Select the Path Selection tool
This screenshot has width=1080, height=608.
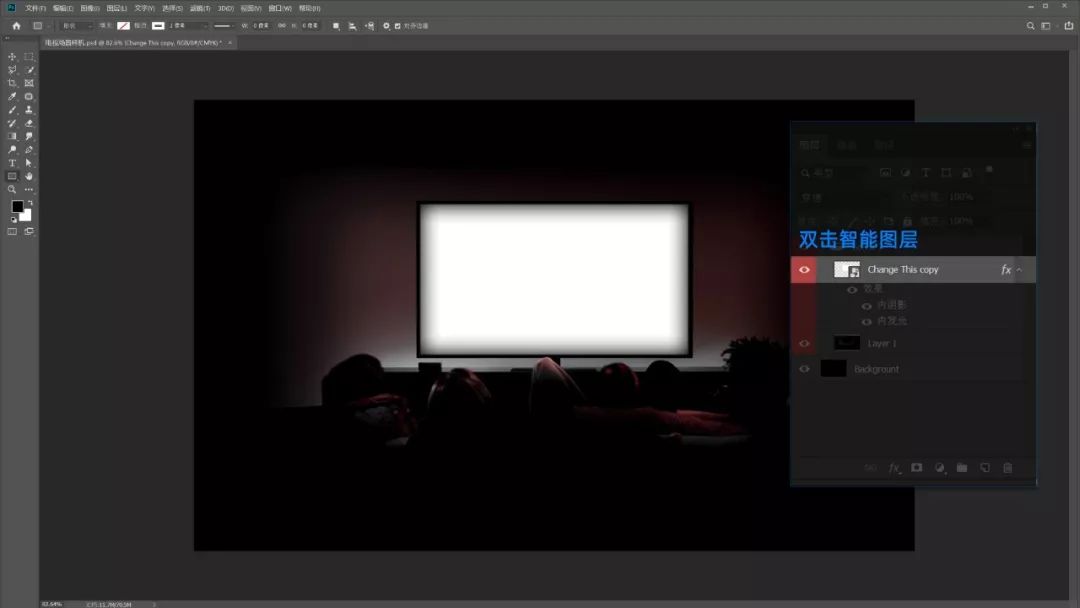coord(29,163)
